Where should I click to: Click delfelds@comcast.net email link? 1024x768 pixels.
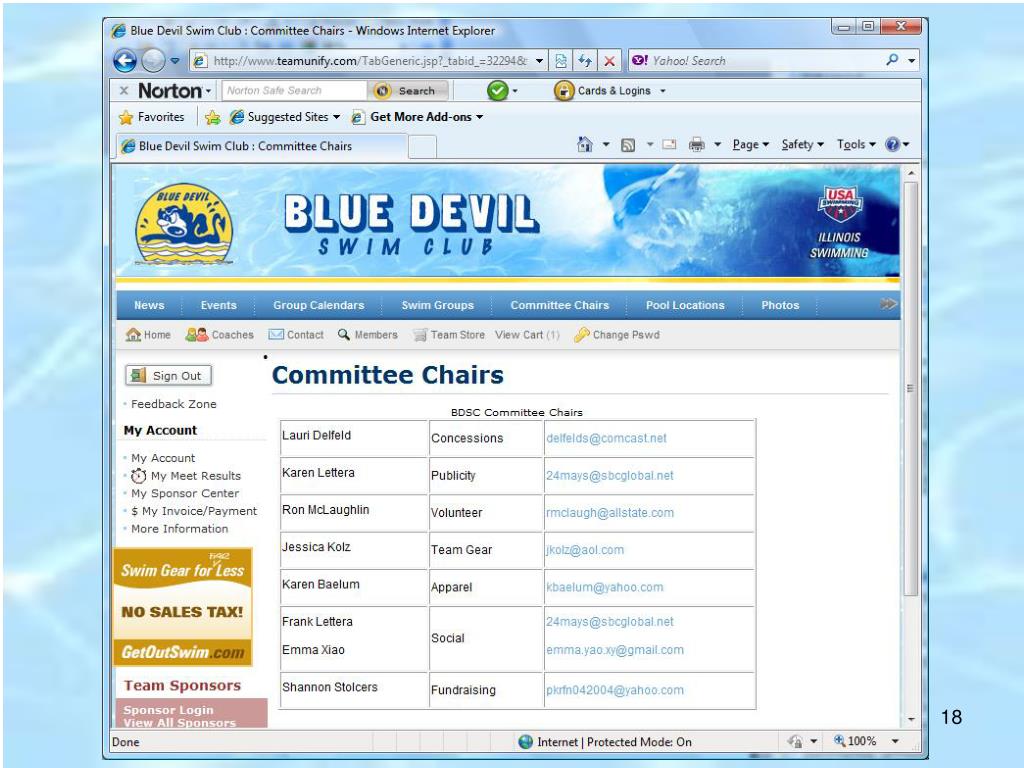[x=606, y=438]
